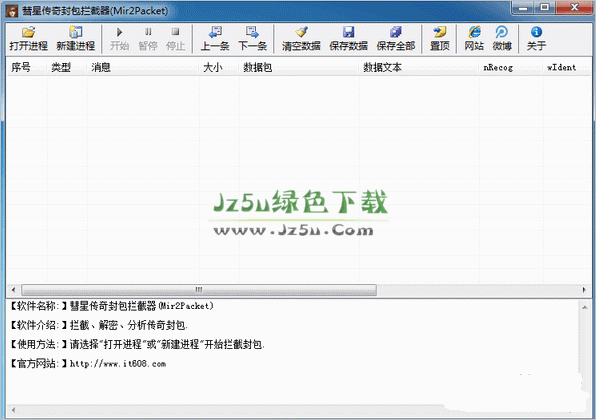596x420 pixels.
Task: Click the packet list horizontal scrollbar thumb
Action: tap(199, 290)
